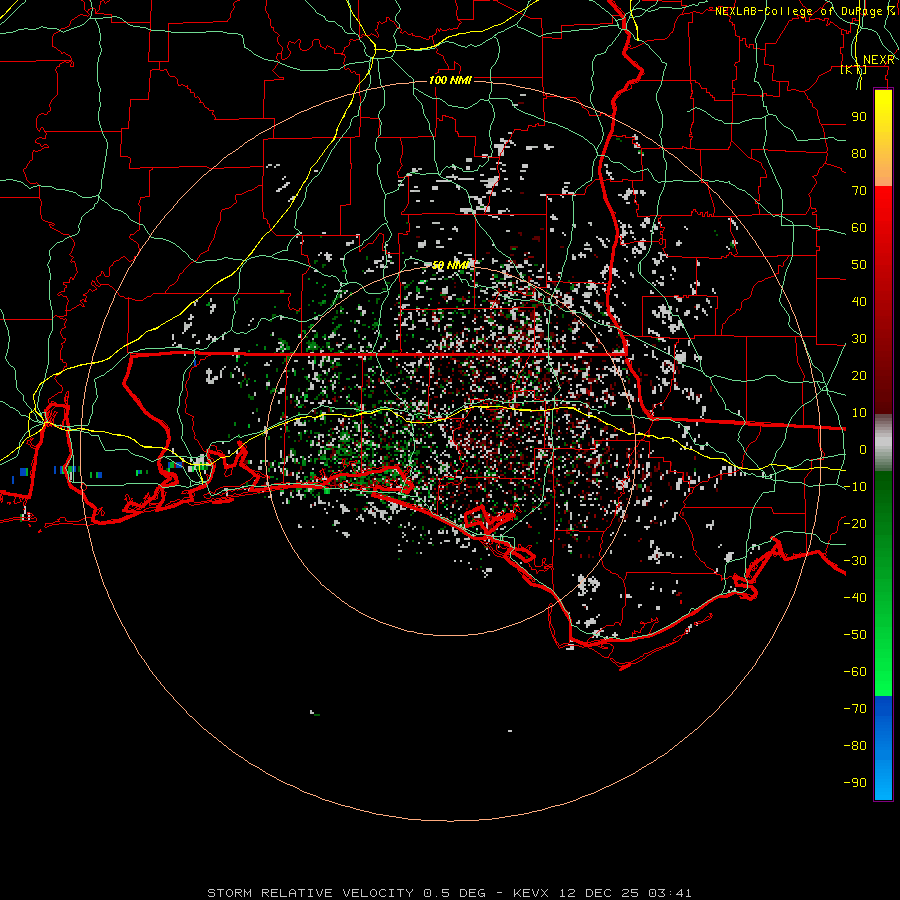The image size is (900, 900).
Task: Click the "100 NMI" range ring label
Action: click(450, 80)
